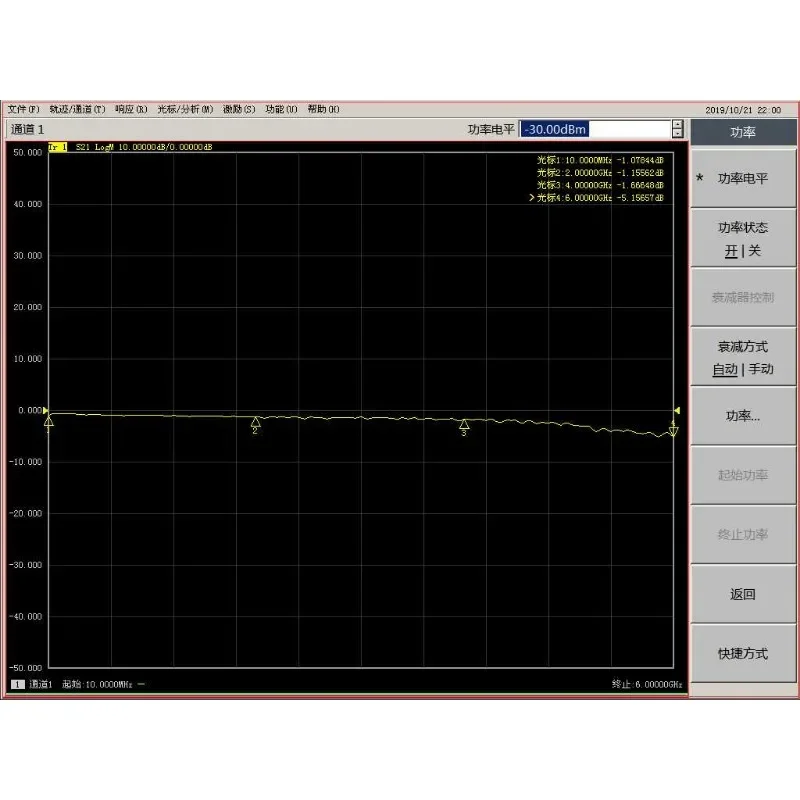
Task: Click the 快捷方式 soft key
Action: [x=743, y=654]
